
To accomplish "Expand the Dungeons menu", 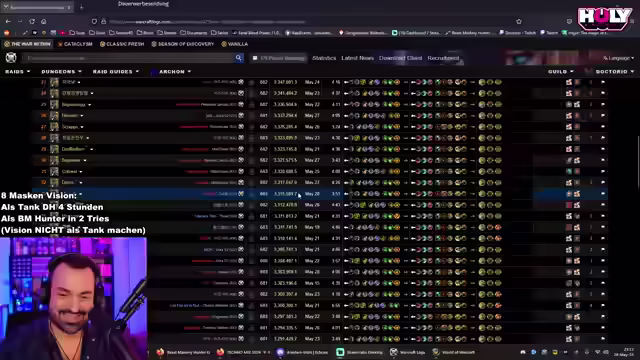I will [62, 71].
